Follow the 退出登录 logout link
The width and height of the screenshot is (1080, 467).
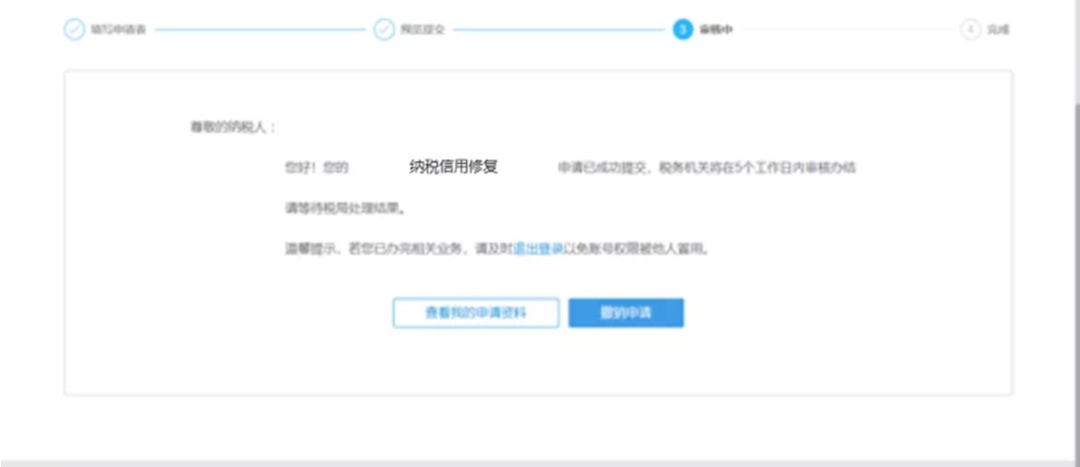(539, 249)
